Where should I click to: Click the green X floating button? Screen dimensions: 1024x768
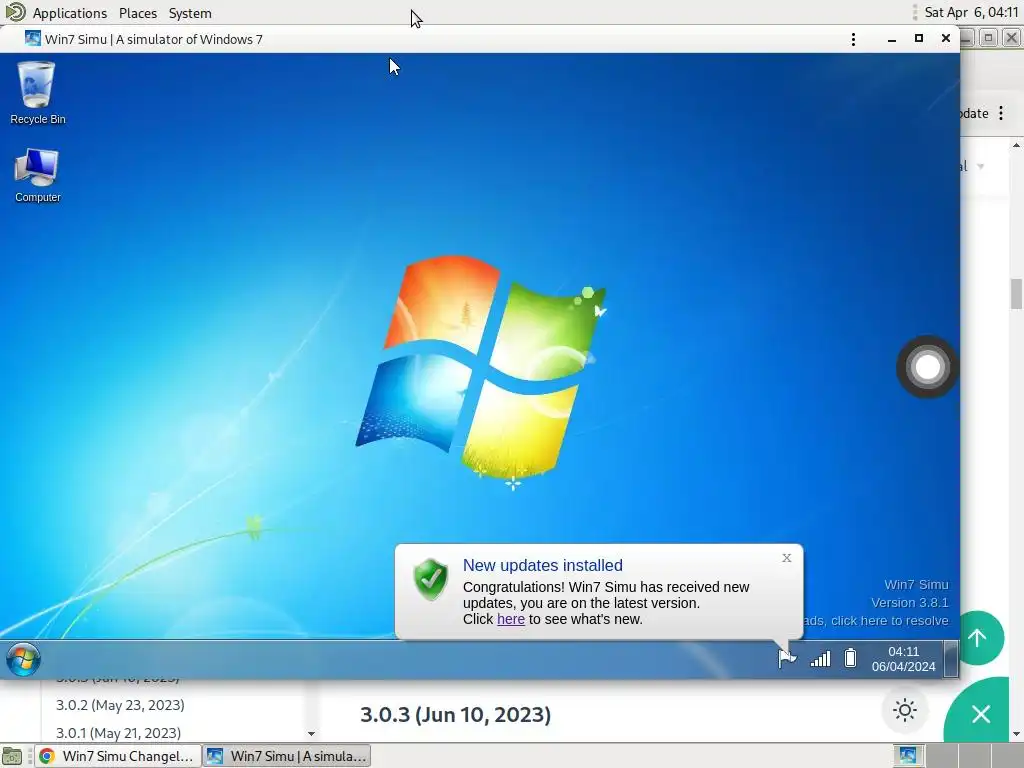(981, 714)
